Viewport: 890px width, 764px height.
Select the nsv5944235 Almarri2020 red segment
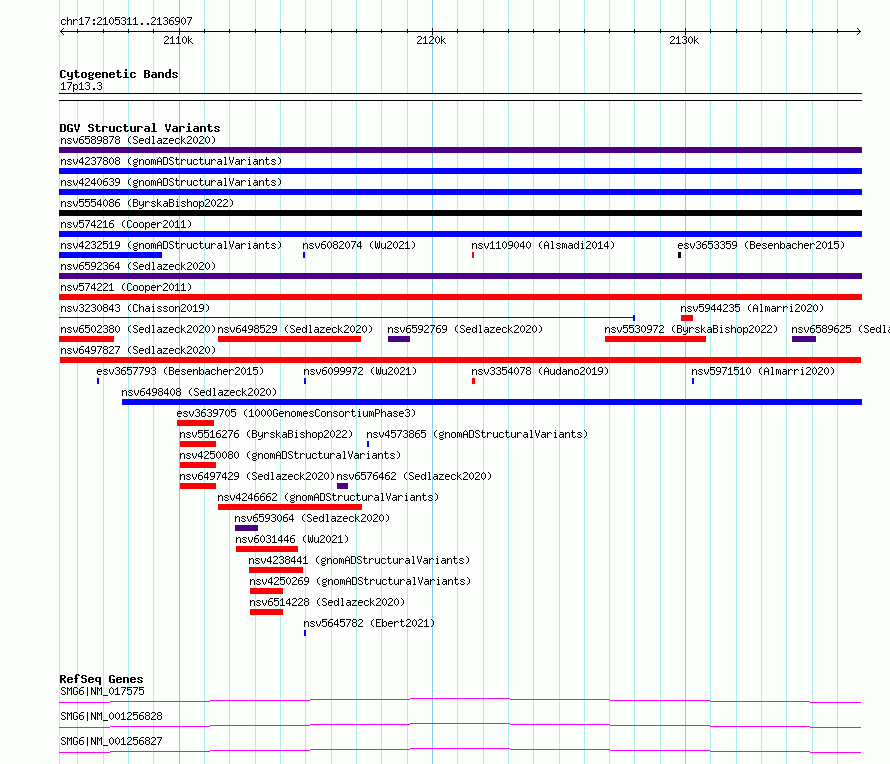[687, 318]
